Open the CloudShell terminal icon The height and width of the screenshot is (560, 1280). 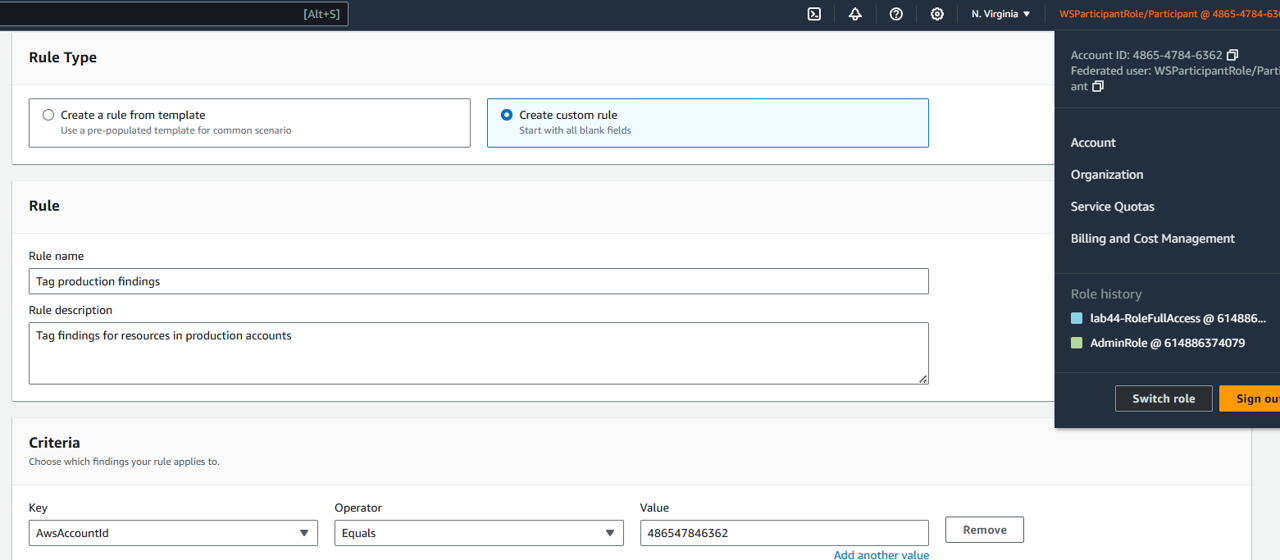click(x=814, y=14)
